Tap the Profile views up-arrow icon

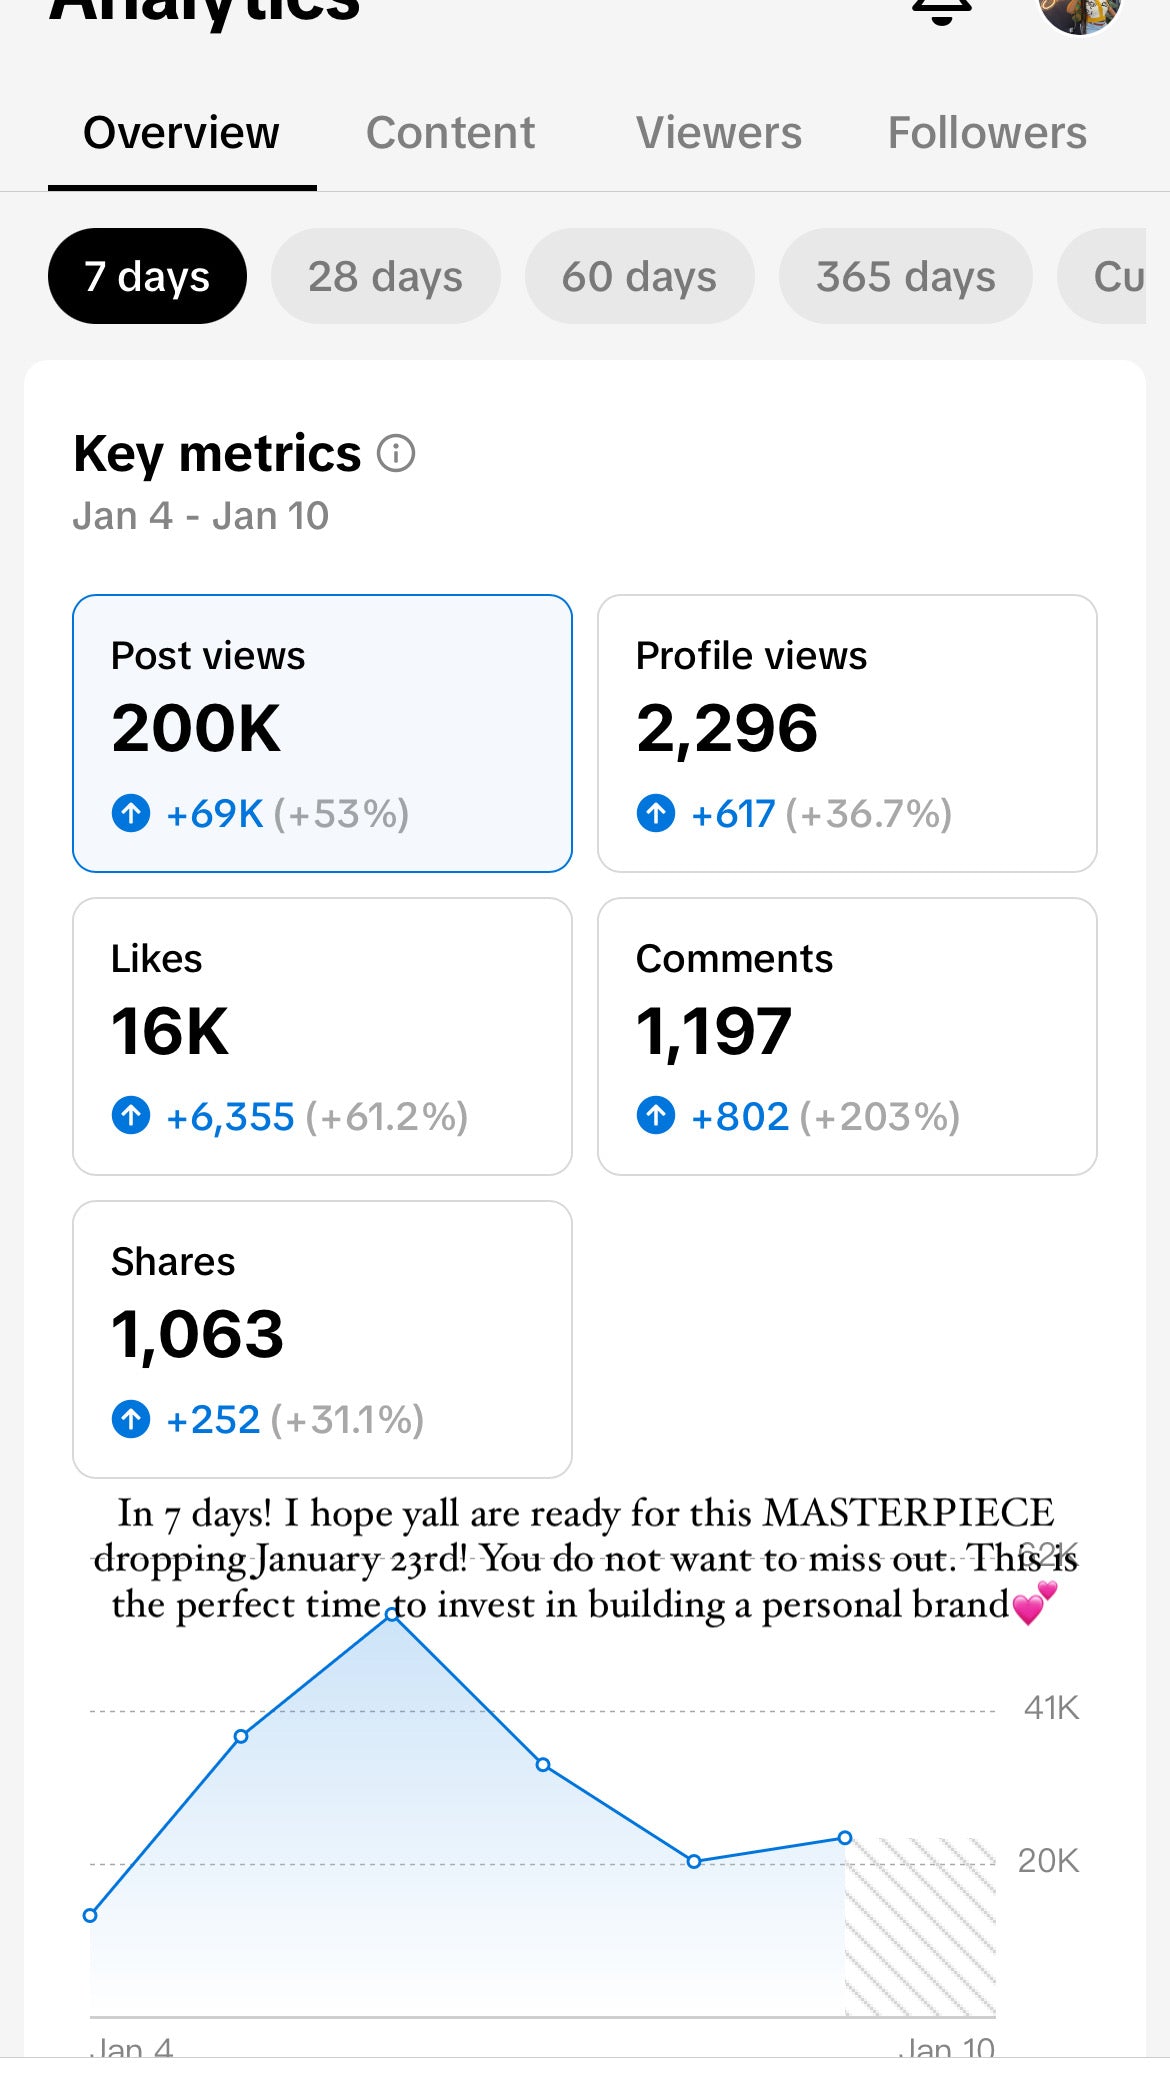coord(656,813)
